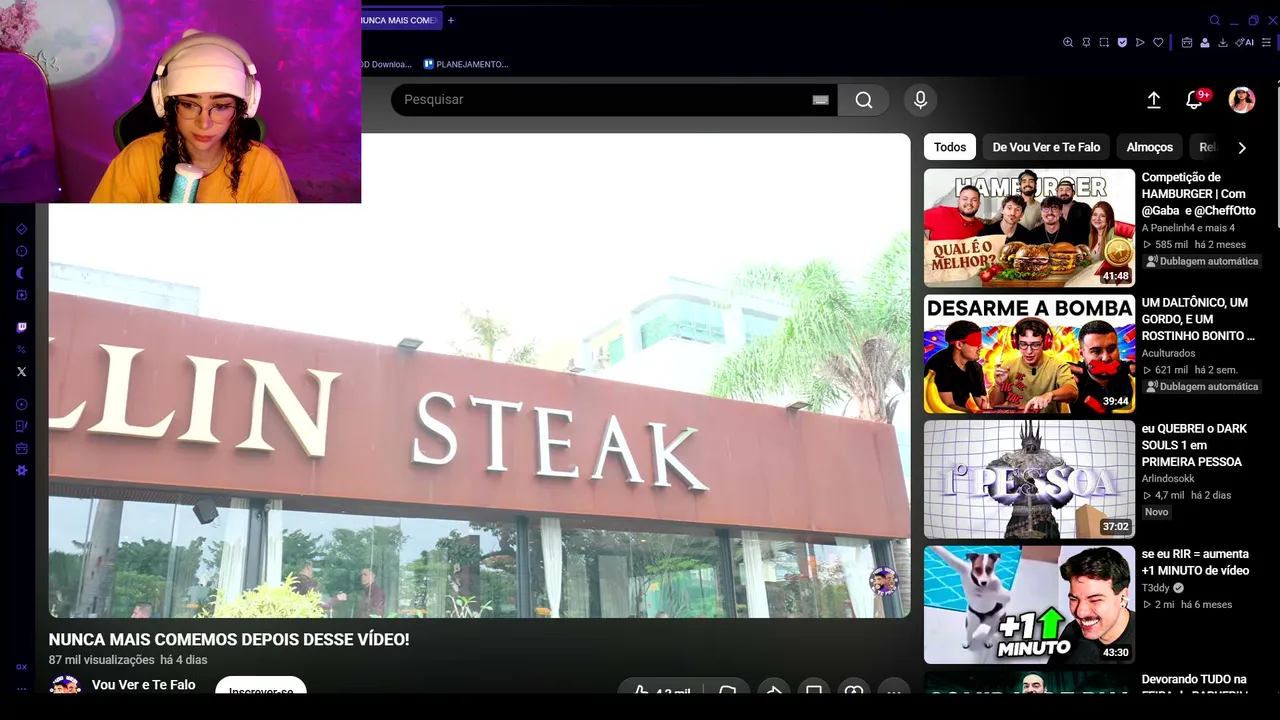Select the NUNCA MAIS COMEMOS browser tab
This screenshot has width=1280, height=720.
[x=398, y=20]
